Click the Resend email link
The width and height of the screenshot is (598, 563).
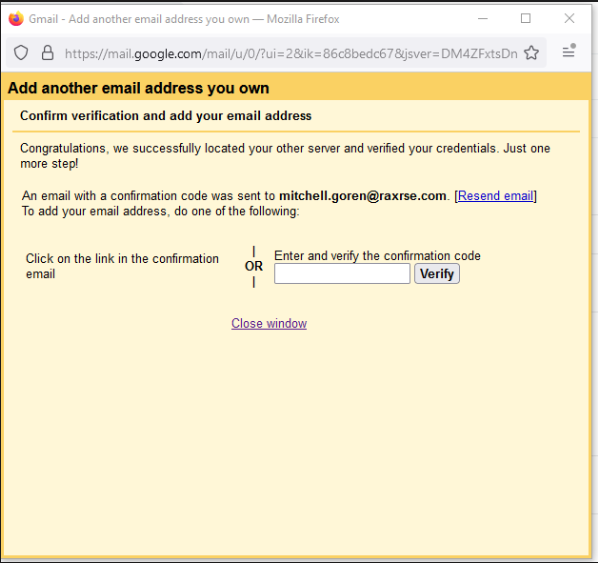(495, 196)
